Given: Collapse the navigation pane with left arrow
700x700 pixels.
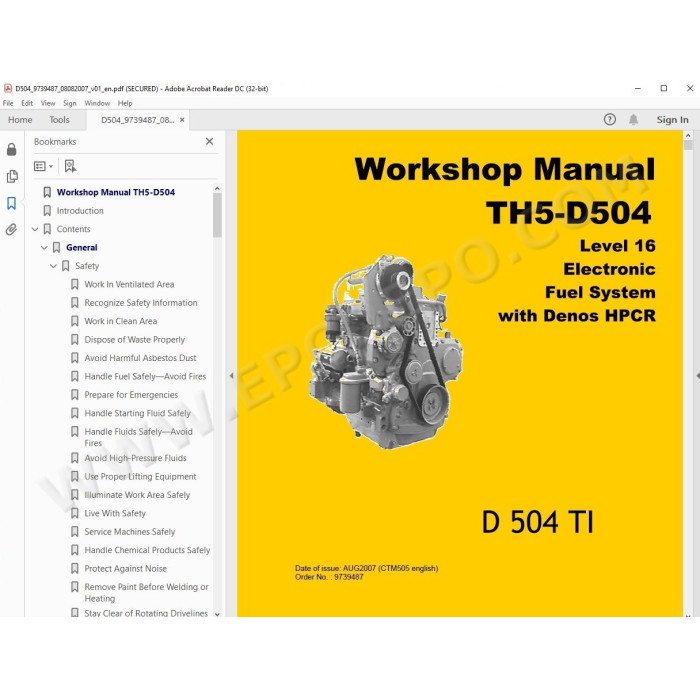Looking at the screenshot, I should [231, 376].
